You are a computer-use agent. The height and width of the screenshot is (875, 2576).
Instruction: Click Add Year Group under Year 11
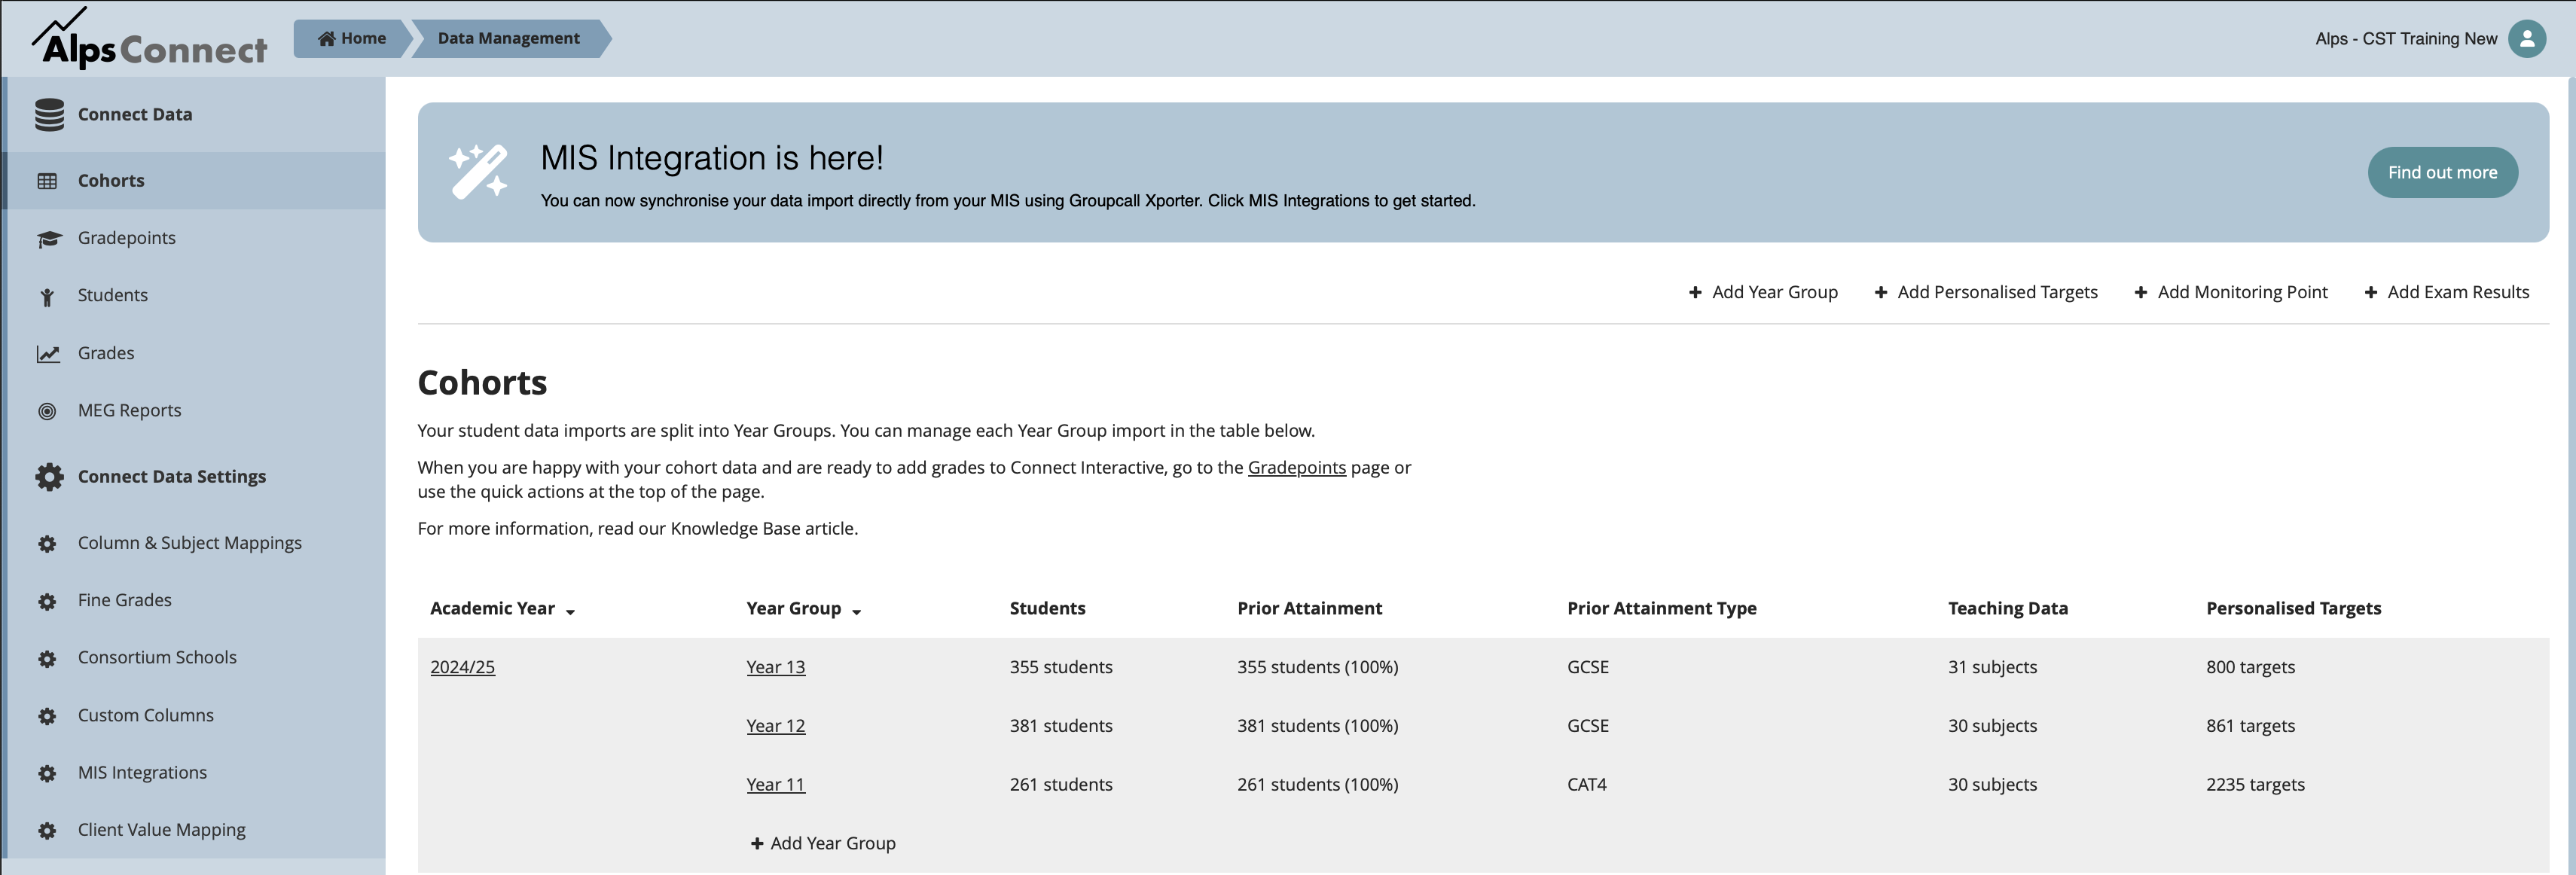point(823,843)
